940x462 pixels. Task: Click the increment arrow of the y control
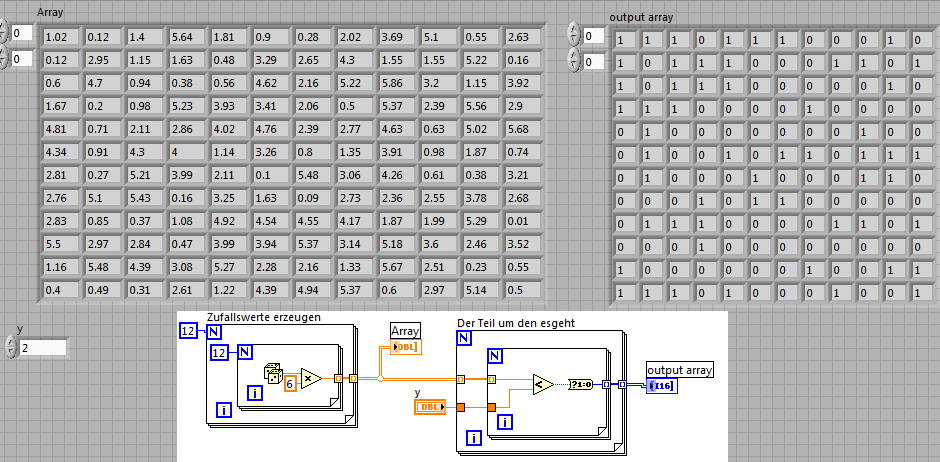coord(10,343)
